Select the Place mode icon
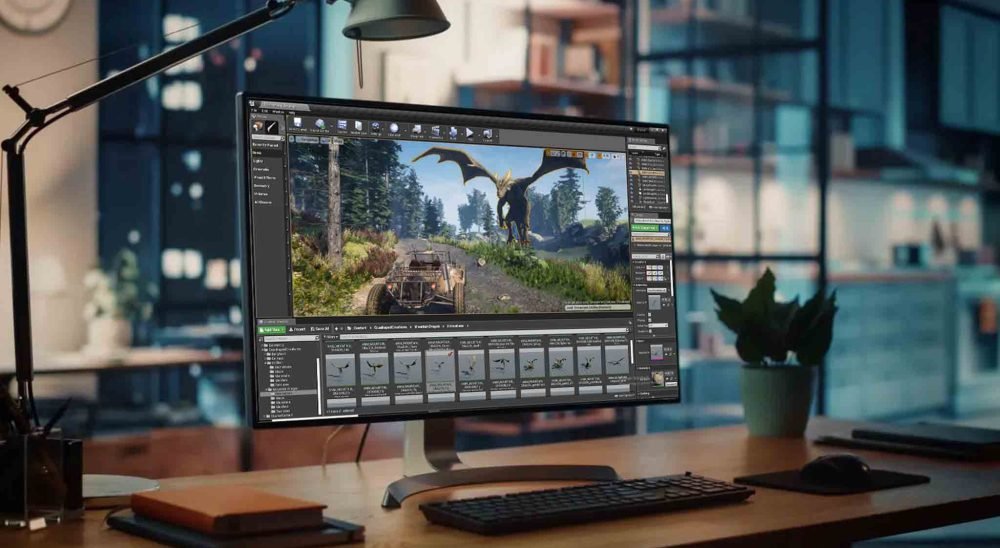The width and height of the screenshot is (1000, 548). click(259, 126)
